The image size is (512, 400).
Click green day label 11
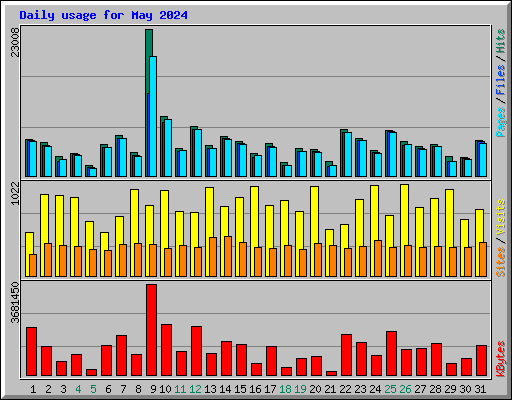pyautogui.click(x=180, y=389)
